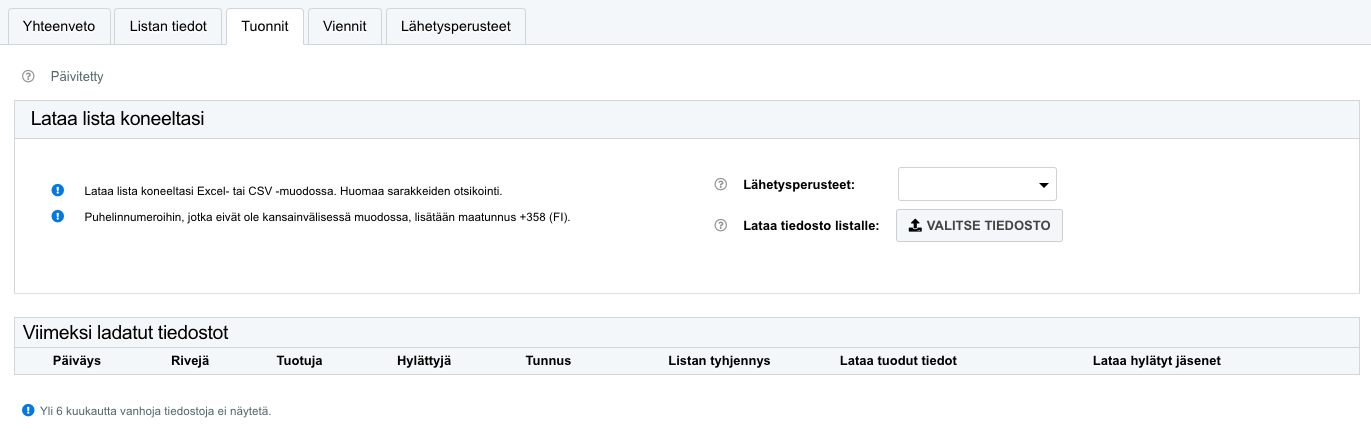
Task: Click the help icon beside Lataa tiedosto listalle
Action: pyautogui.click(x=720, y=226)
